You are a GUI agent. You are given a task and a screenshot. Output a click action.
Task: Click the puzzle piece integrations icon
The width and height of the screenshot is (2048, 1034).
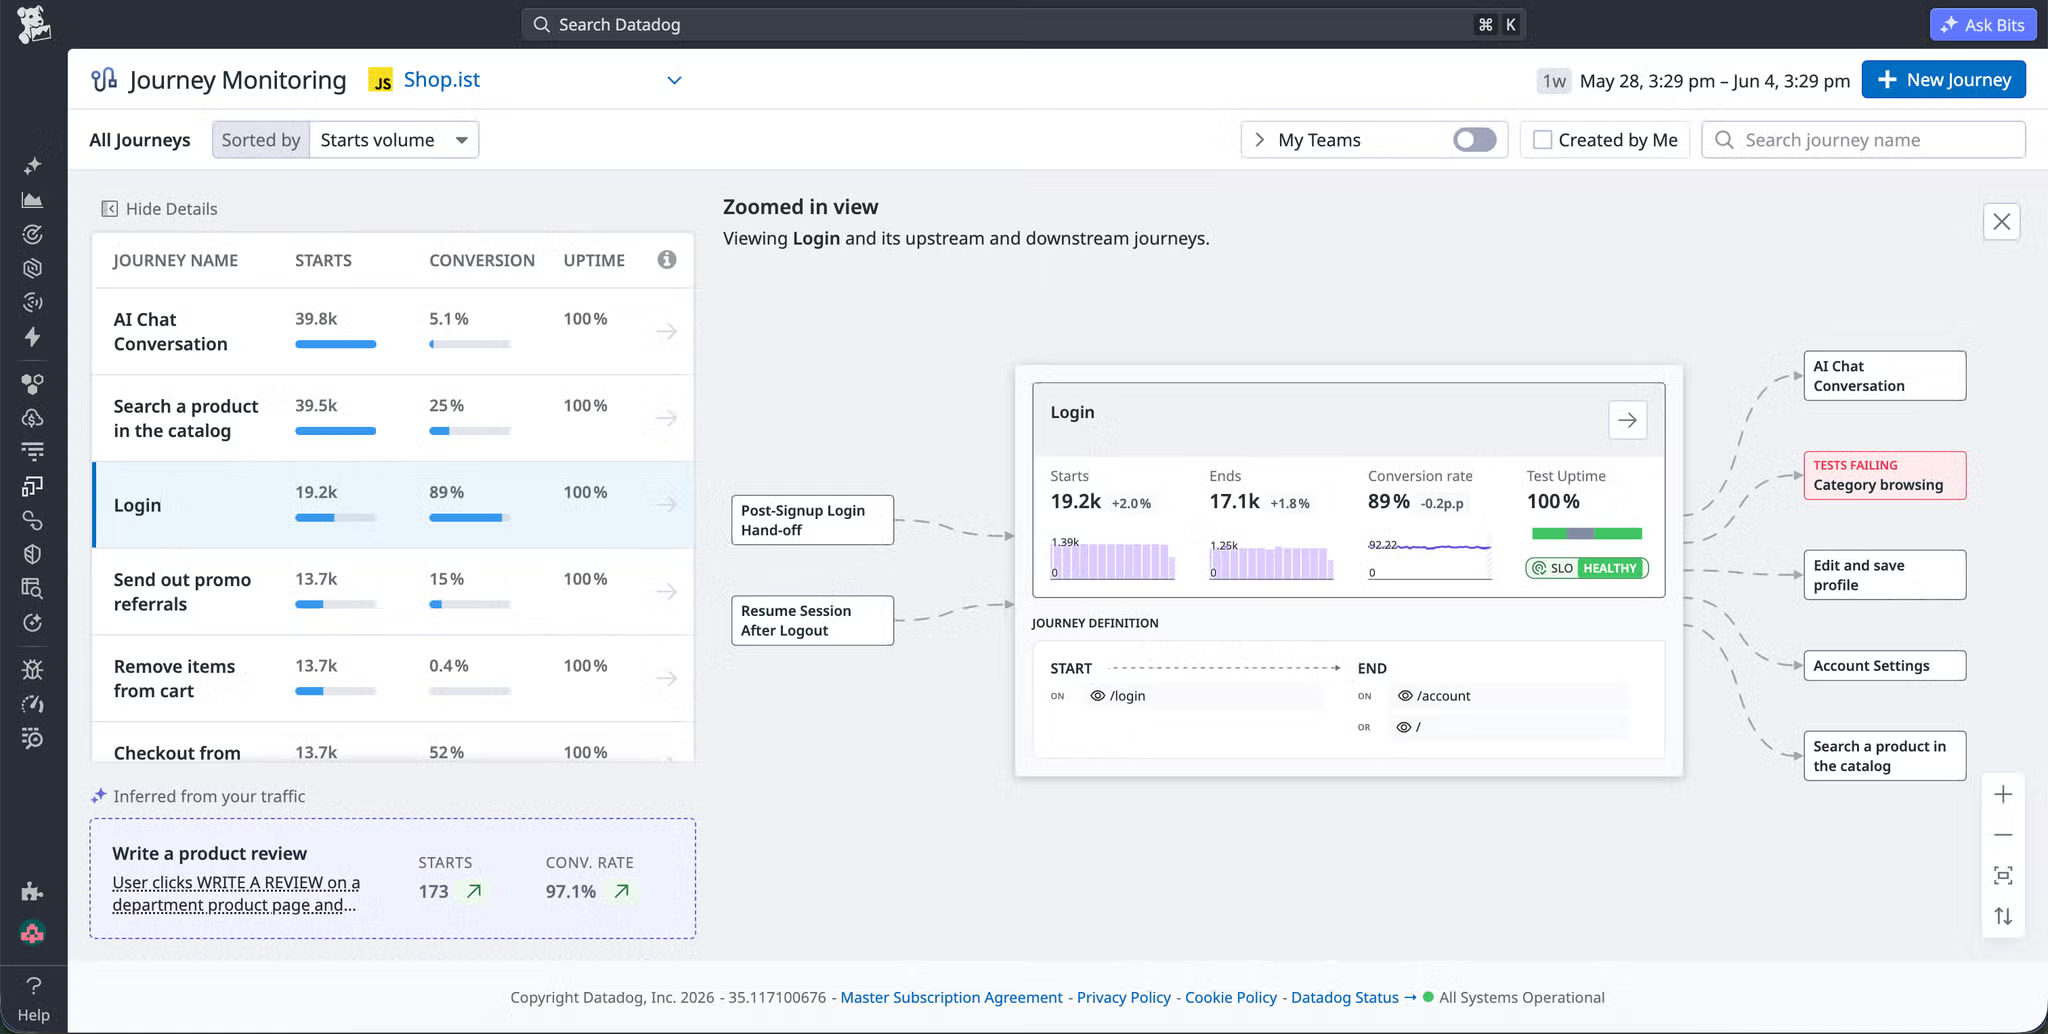point(32,891)
